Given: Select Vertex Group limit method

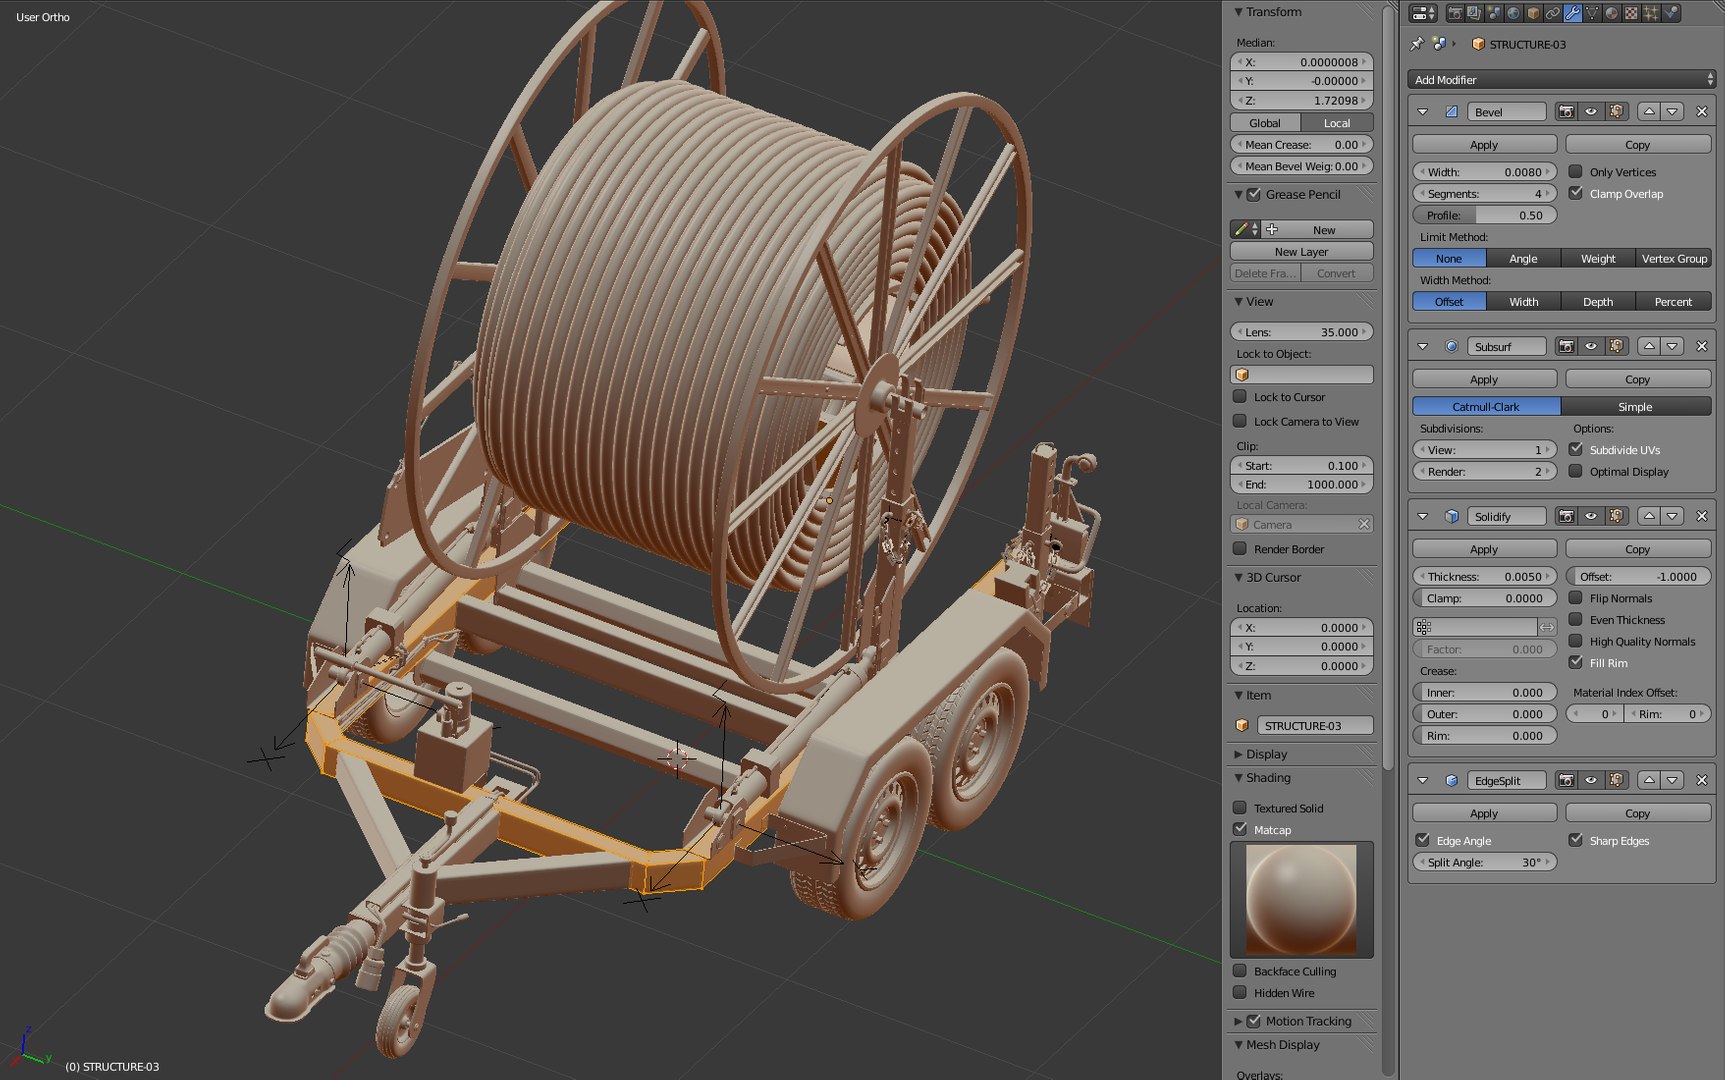Looking at the screenshot, I should [1674, 258].
